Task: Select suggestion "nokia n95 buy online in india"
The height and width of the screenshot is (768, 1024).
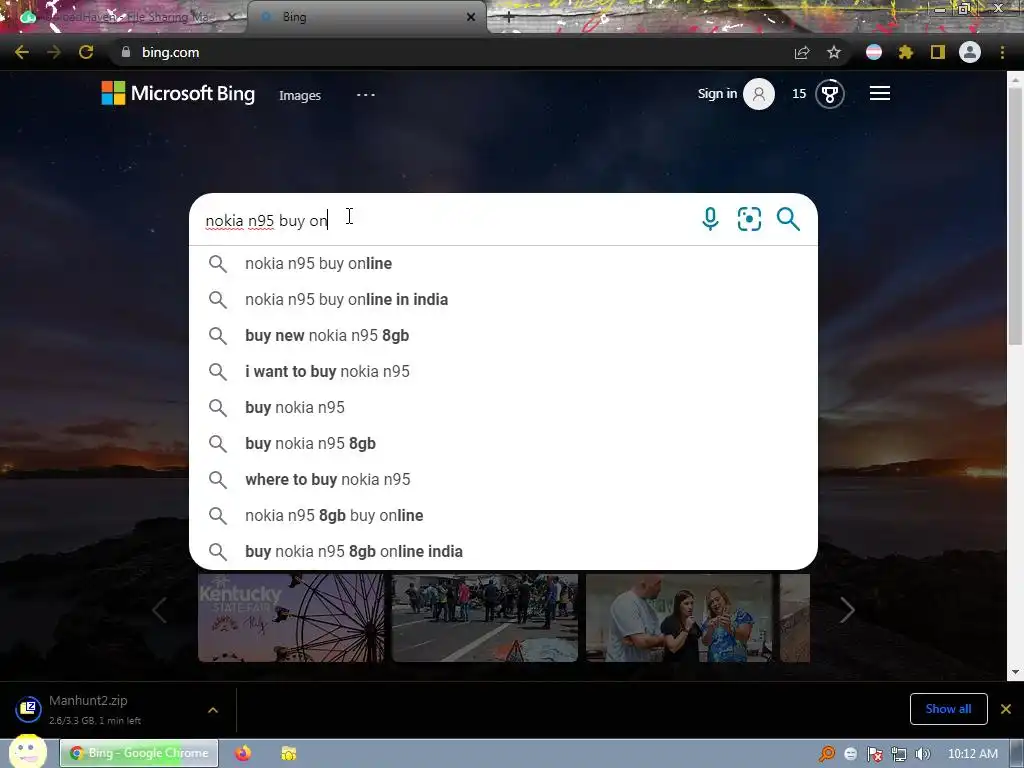Action: (x=503, y=299)
